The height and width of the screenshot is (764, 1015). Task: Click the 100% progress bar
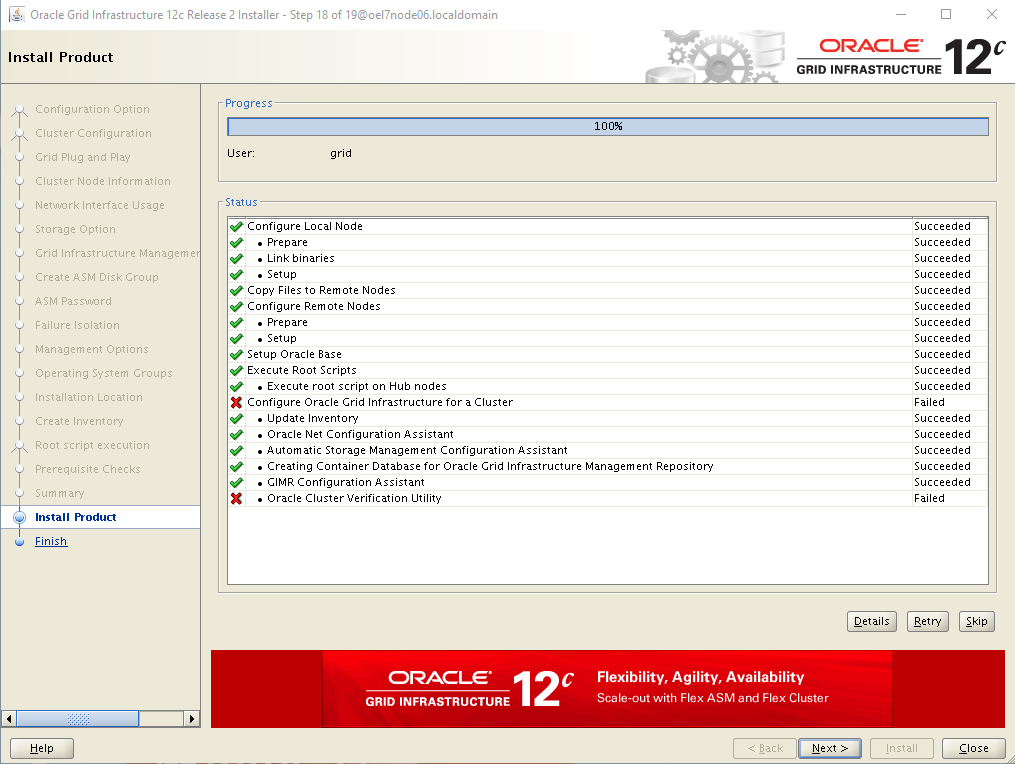607,127
